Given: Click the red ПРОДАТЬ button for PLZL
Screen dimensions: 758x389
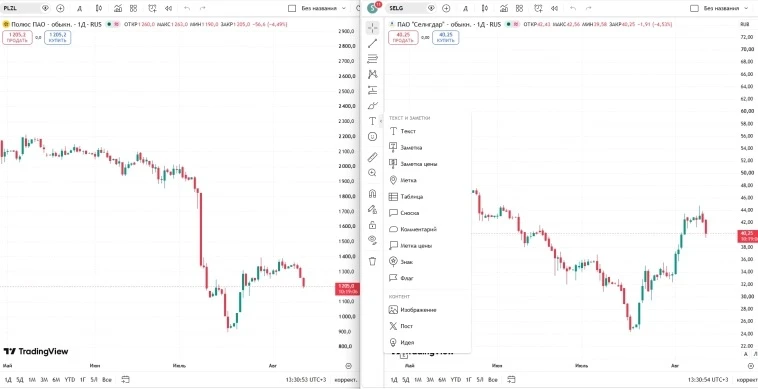Looking at the screenshot, I should pyautogui.click(x=17, y=37).
